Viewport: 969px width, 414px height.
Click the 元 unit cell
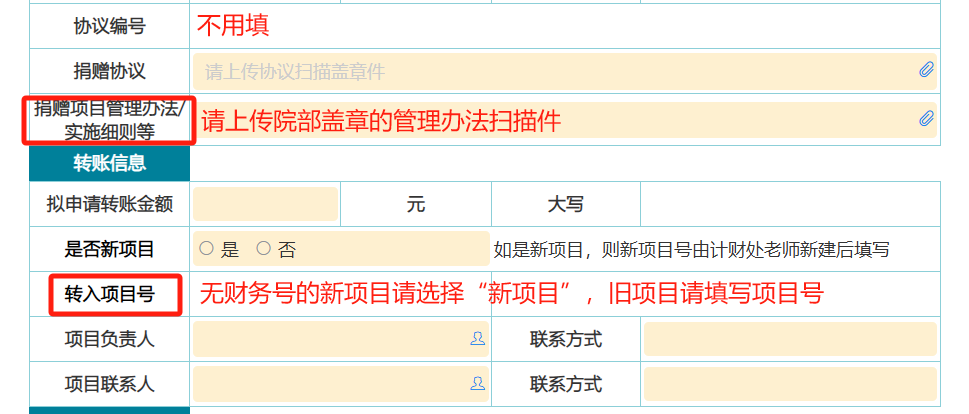tap(415, 204)
